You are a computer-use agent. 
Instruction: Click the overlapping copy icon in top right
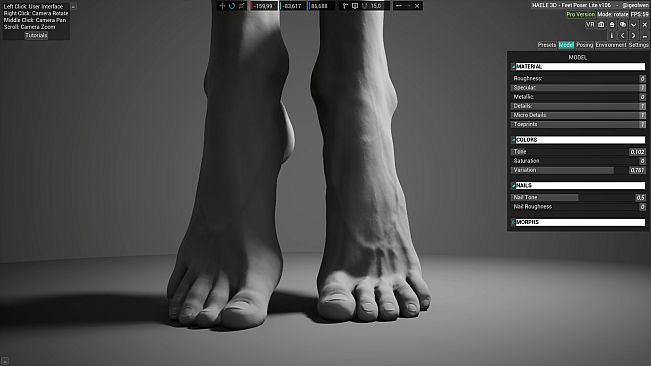tap(623, 24)
